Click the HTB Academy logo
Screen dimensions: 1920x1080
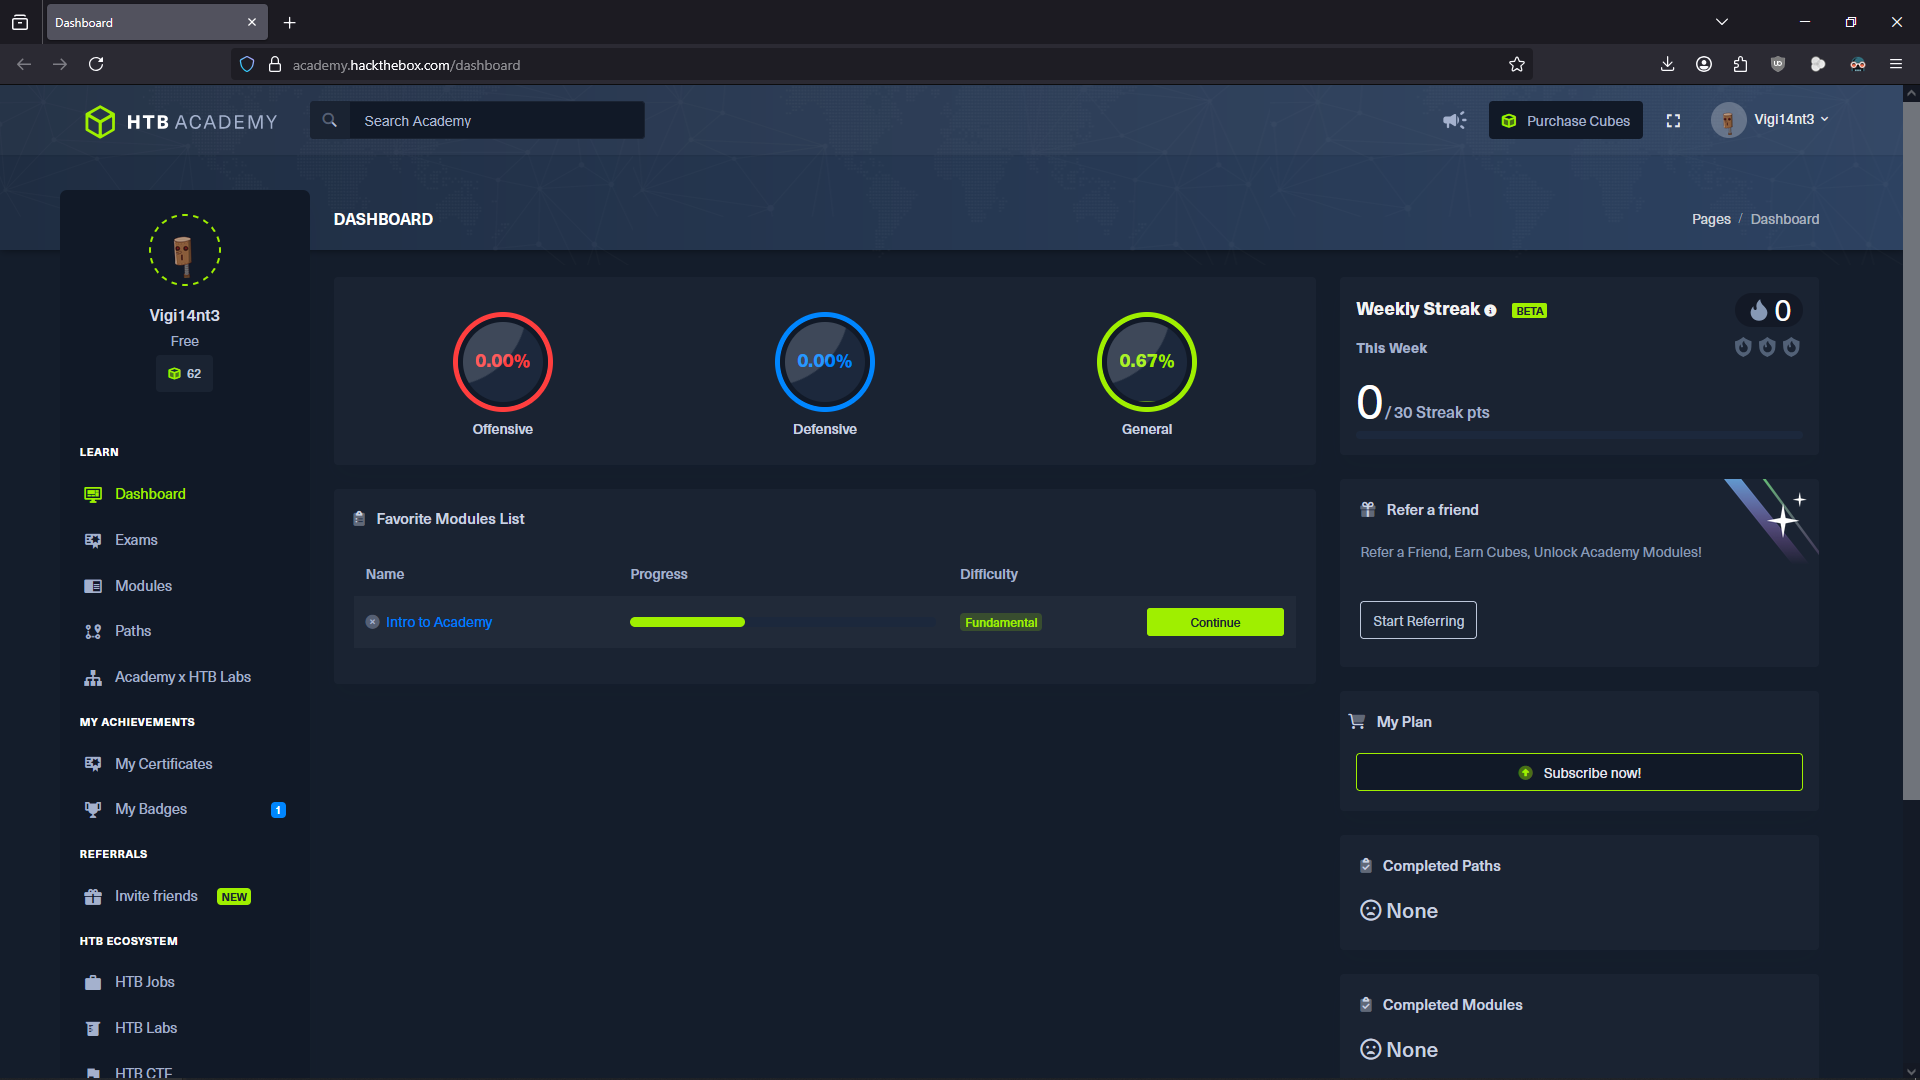click(x=181, y=122)
